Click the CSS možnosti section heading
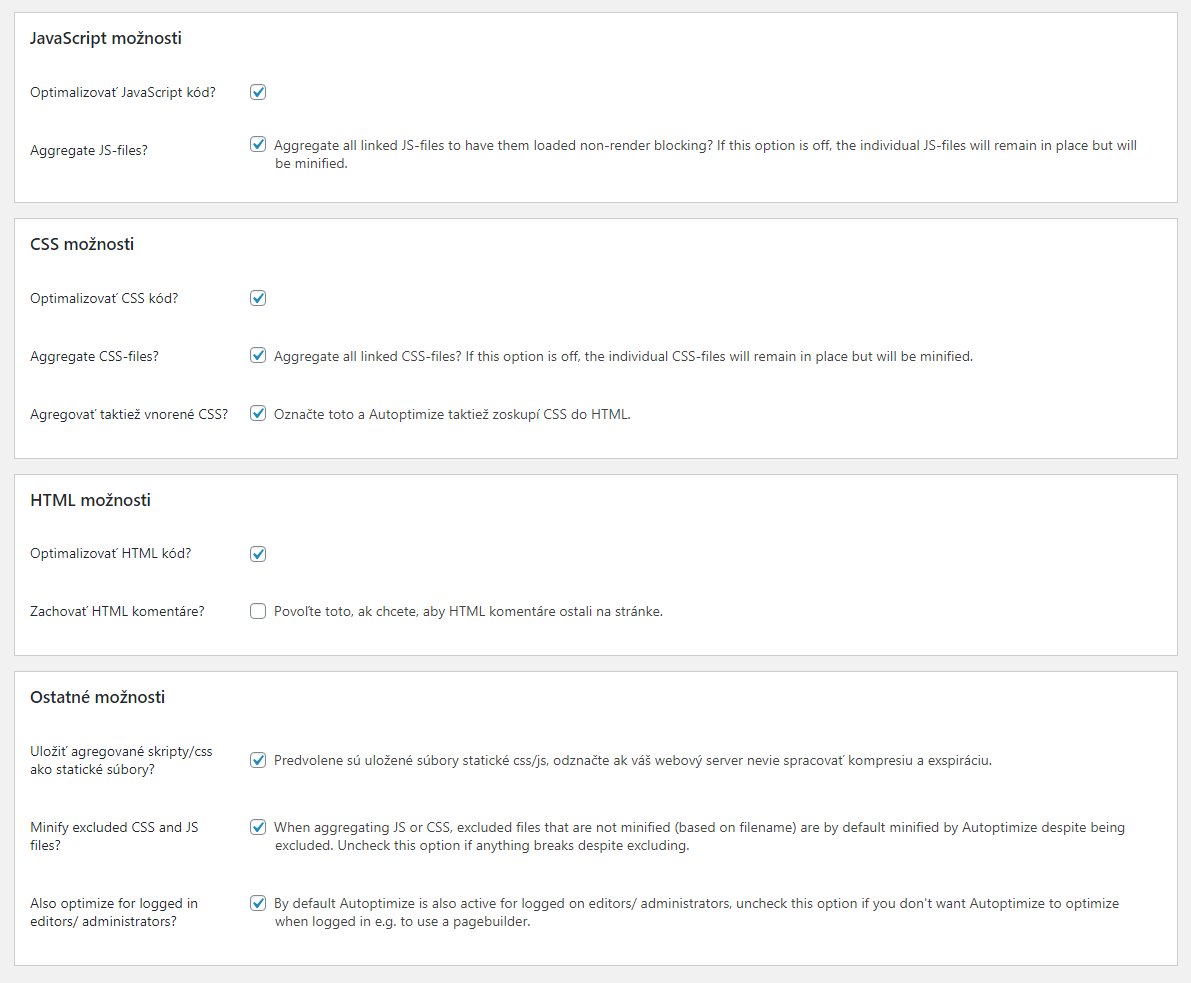The width and height of the screenshot is (1191, 983). (82, 244)
